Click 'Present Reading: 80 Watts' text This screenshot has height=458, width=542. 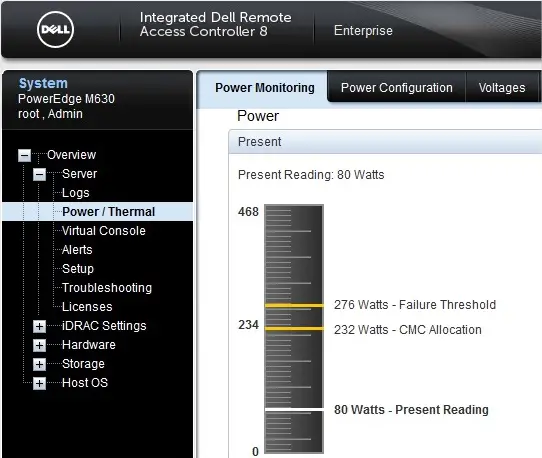point(311,175)
